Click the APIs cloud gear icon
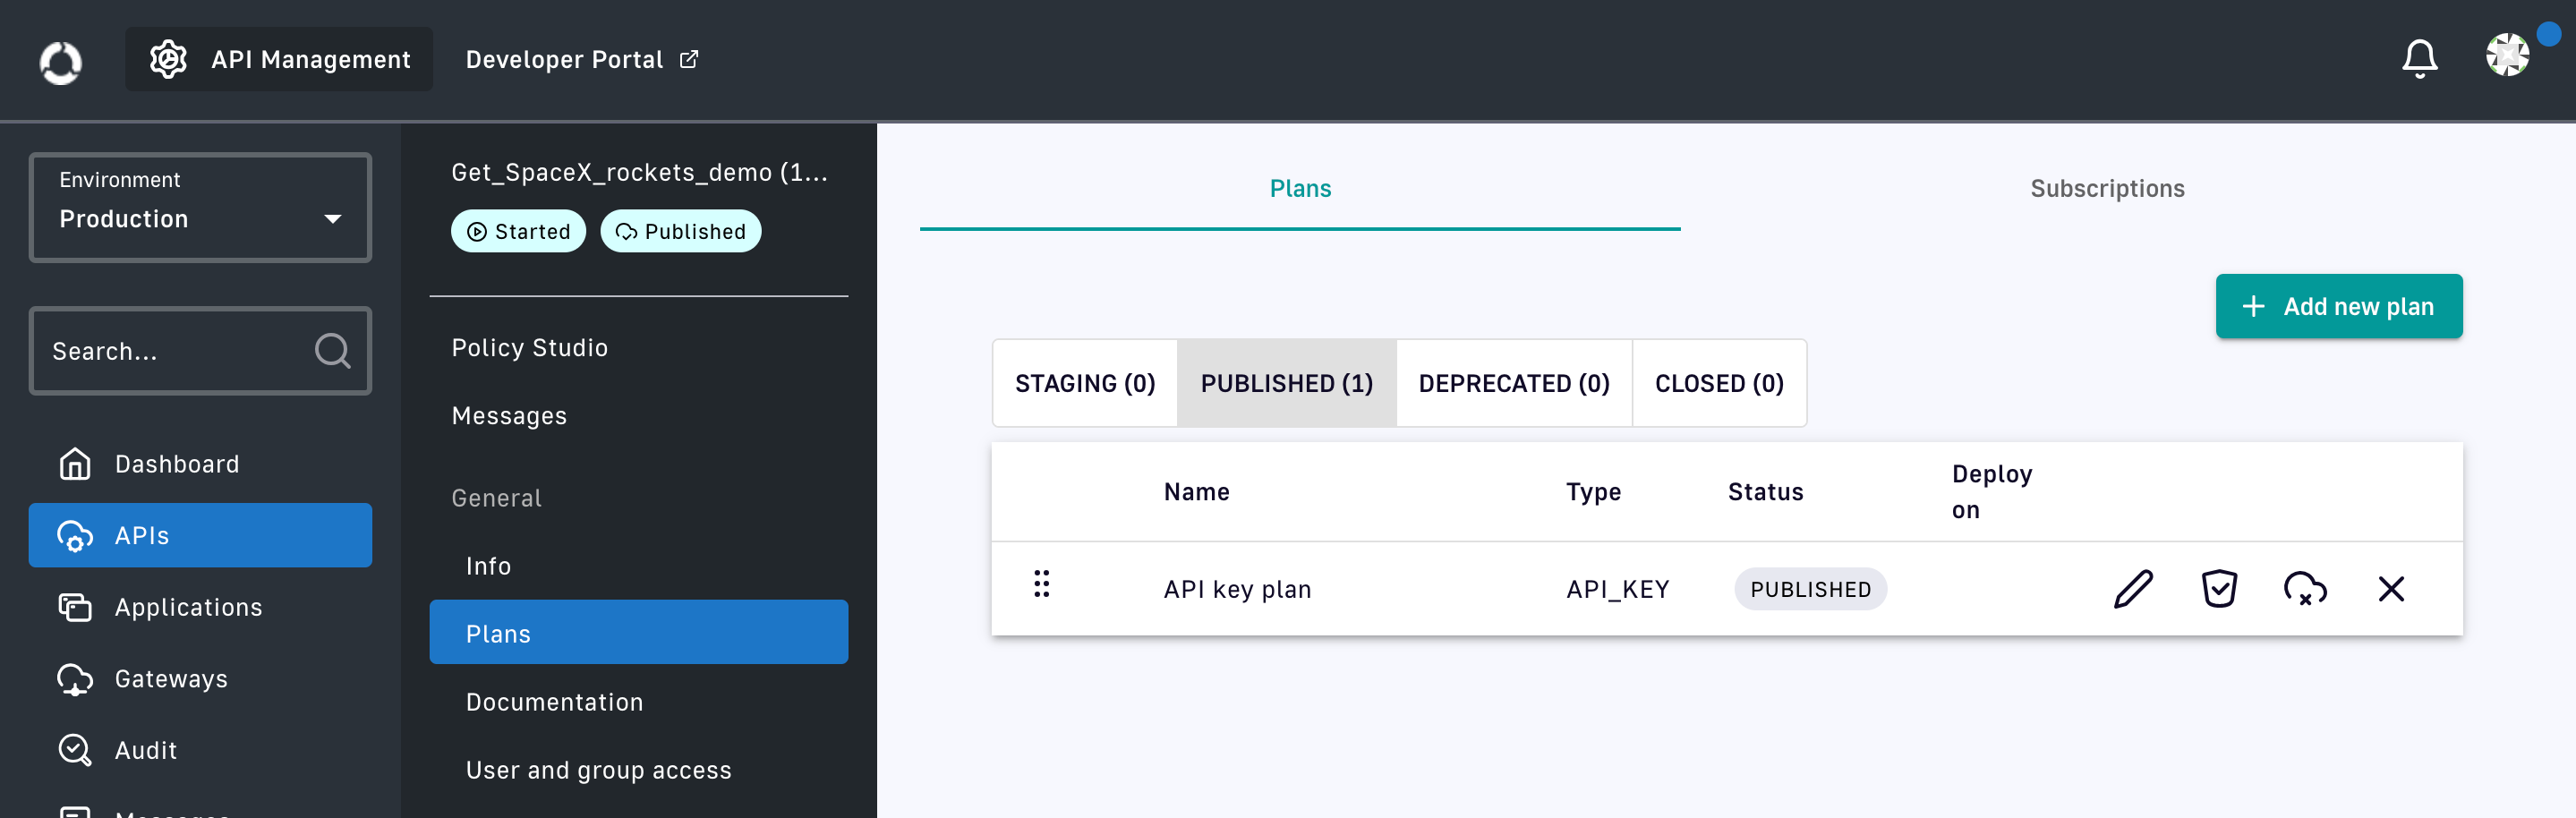The height and width of the screenshot is (818, 2576). point(75,536)
